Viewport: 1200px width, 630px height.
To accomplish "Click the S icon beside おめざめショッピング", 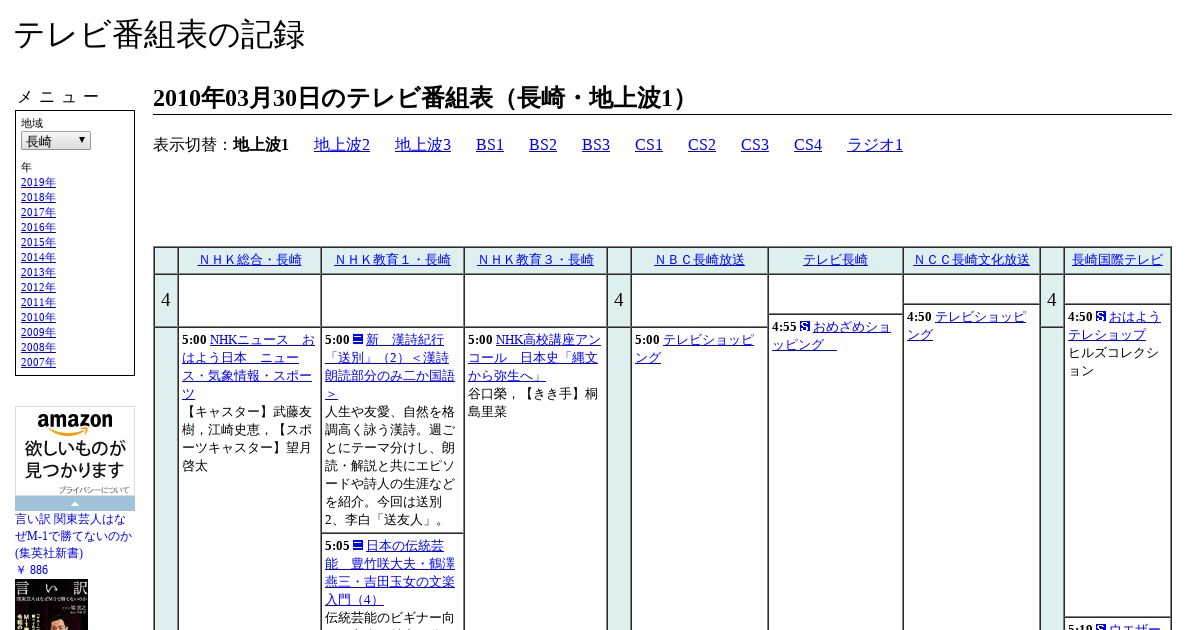I will (x=805, y=327).
